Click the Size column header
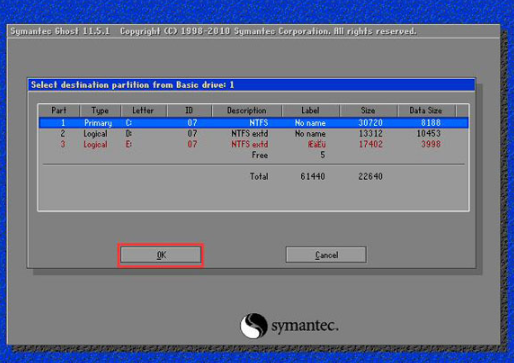This screenshot has width=514, height=363. tap(368, 110)
